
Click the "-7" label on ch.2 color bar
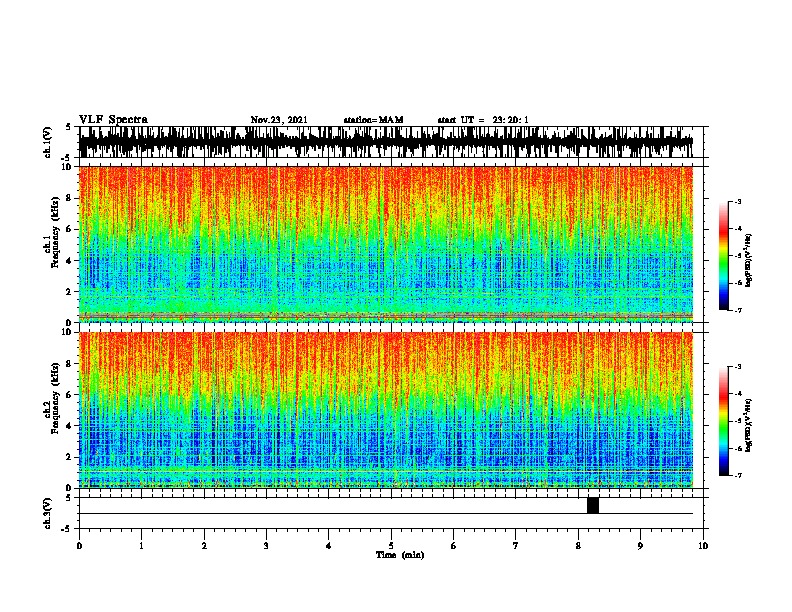738,475
